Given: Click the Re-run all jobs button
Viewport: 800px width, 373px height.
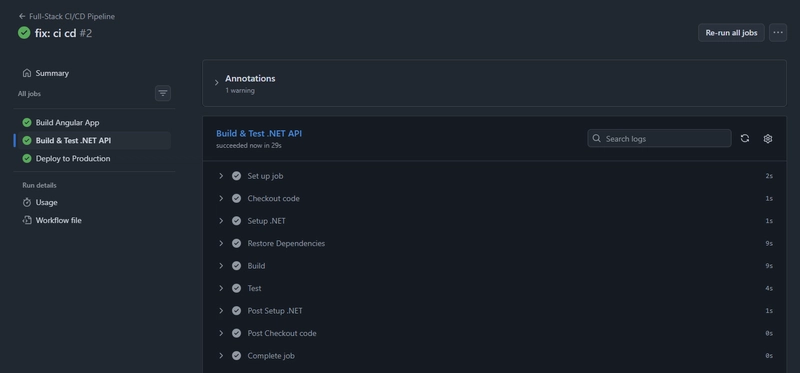Looking at the screenshot, I should tap(731, 33).
